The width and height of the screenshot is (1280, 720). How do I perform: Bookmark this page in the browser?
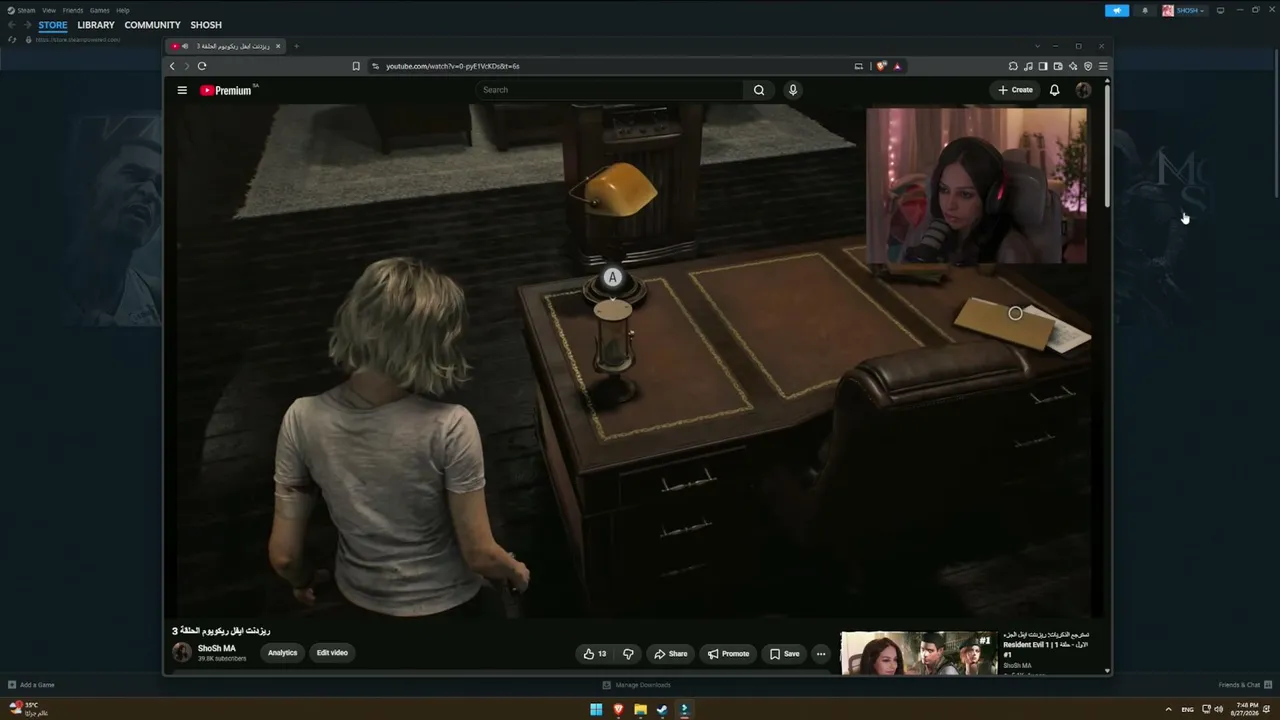[x=356, y=66]
